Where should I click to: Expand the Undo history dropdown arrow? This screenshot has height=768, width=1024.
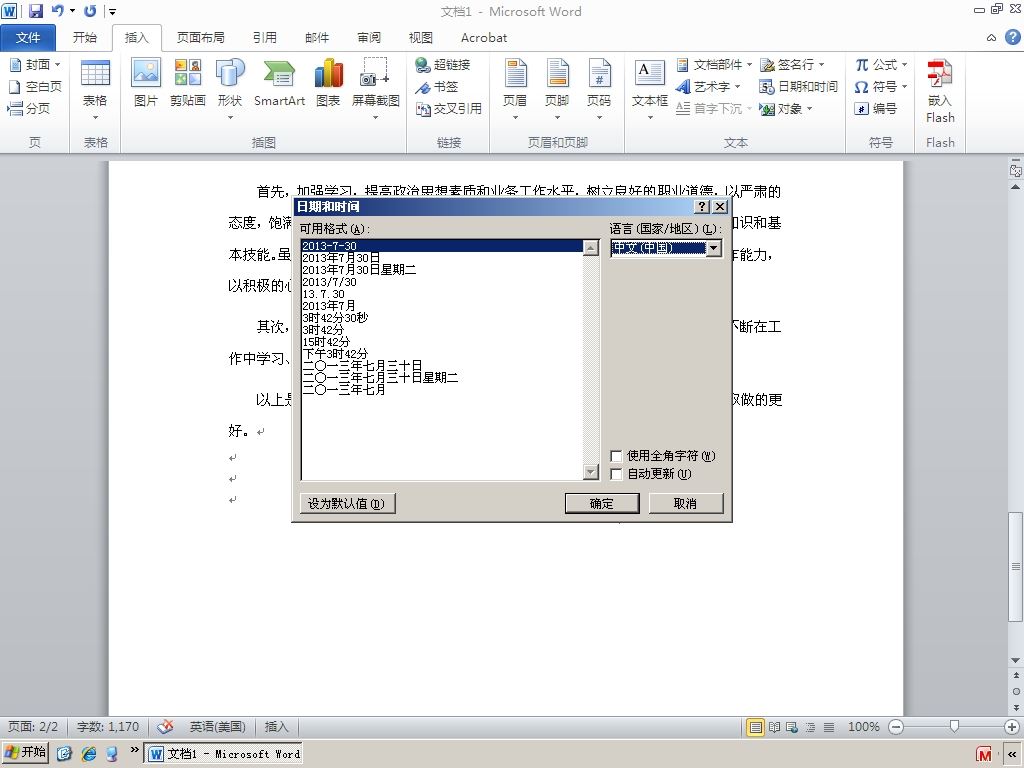(x=72, y=11)
